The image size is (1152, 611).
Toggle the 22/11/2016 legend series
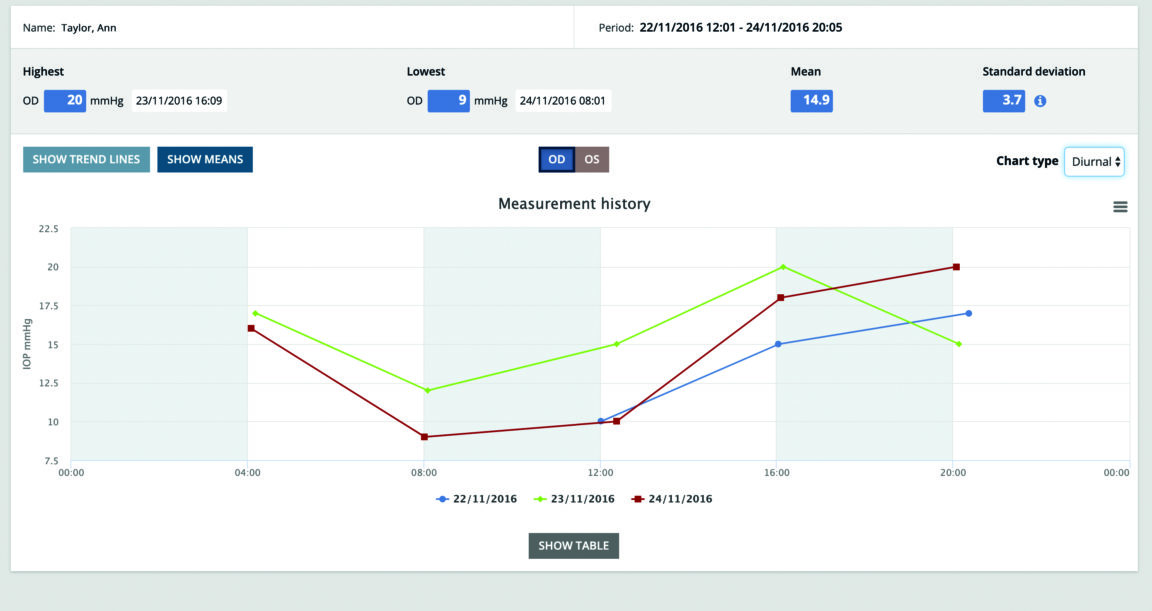[x=477, y=498]
